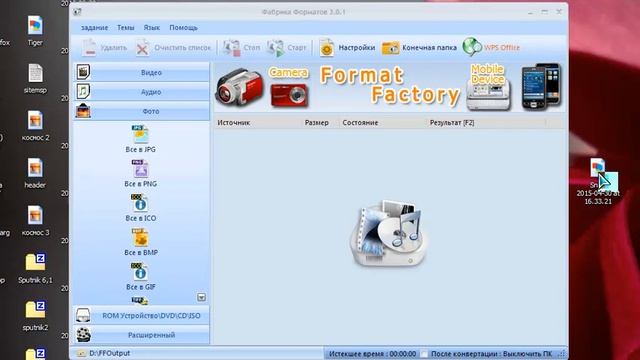Viewport: 640px width, 360px height.
Task: Expand ROM Устройство\DVD\CD\ISO category
Action: pos(141,316)
